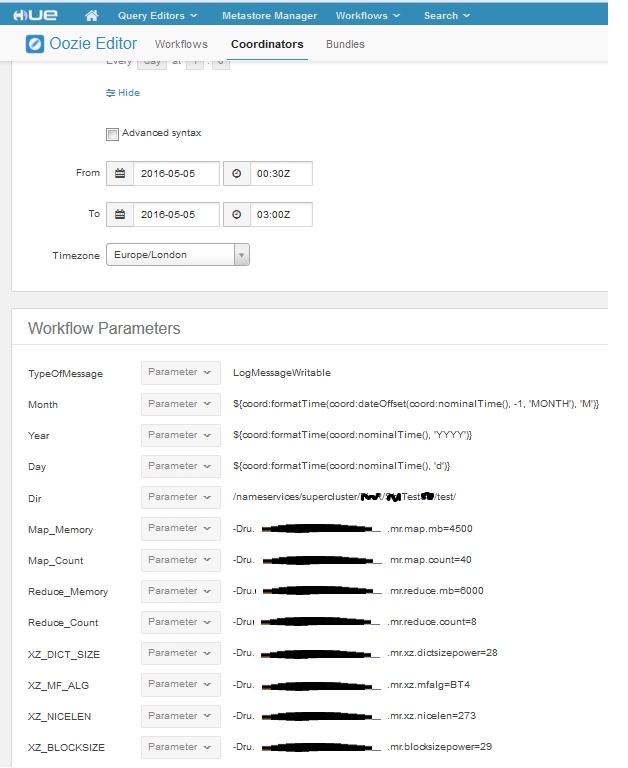The height and width of the screenshot is (768, 628).
Task: Open the Workflows dropdown in top bar
Action: (367, 16)
